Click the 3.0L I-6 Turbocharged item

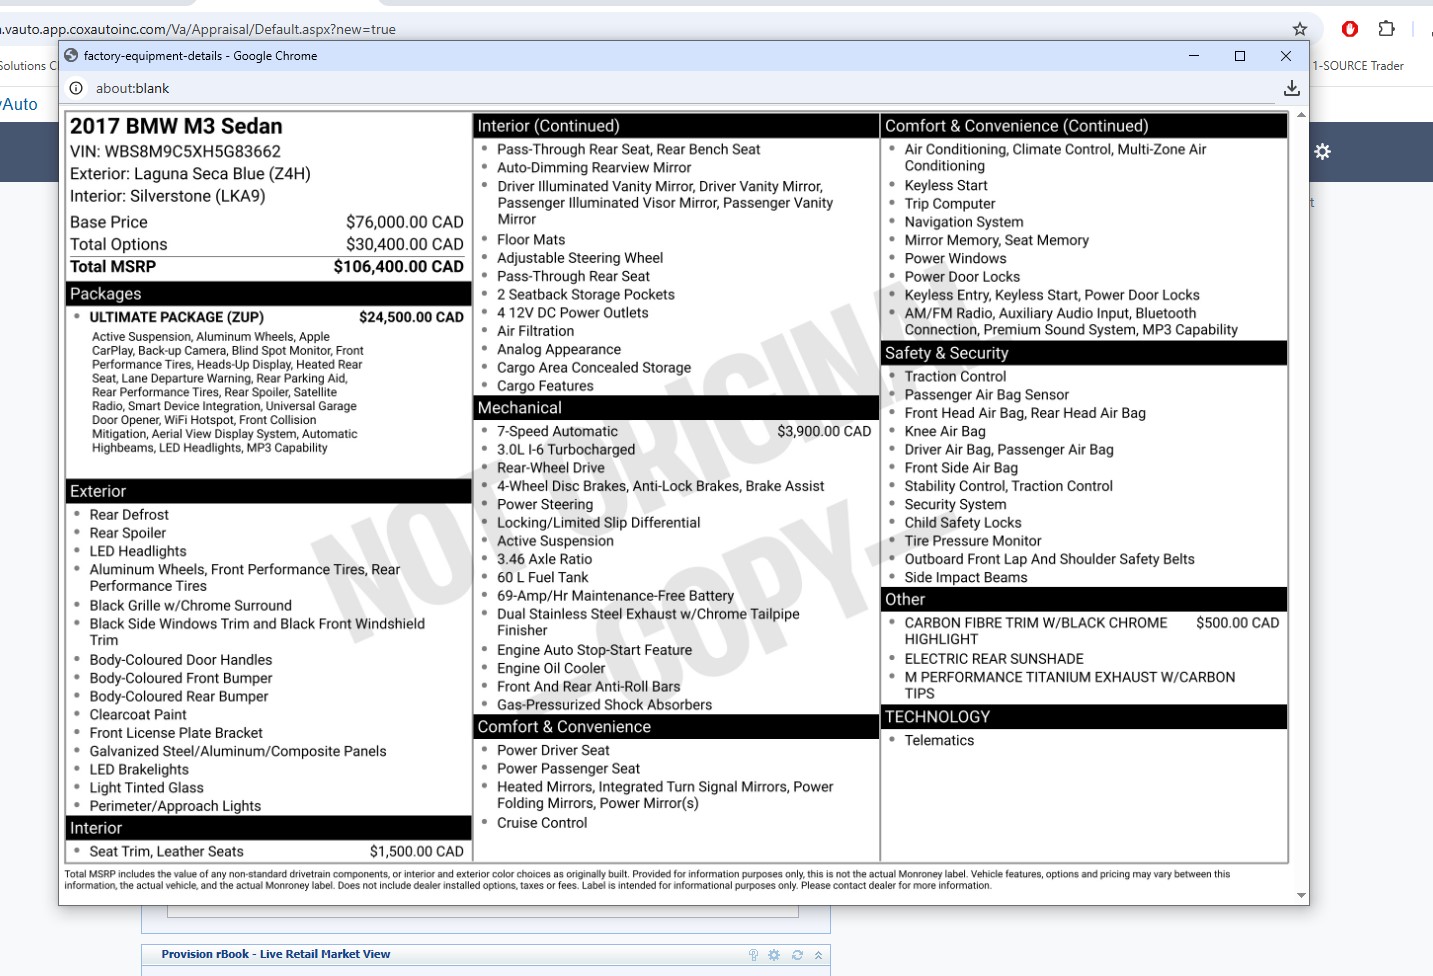pos(566,450)
